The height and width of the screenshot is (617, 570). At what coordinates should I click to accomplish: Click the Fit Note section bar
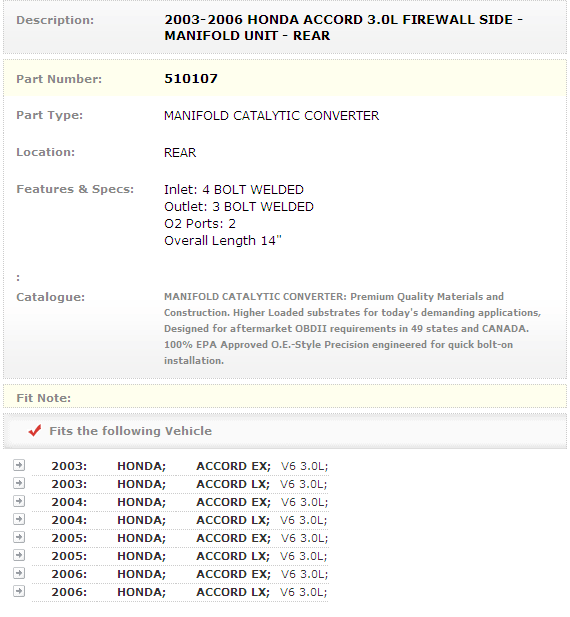285,397
